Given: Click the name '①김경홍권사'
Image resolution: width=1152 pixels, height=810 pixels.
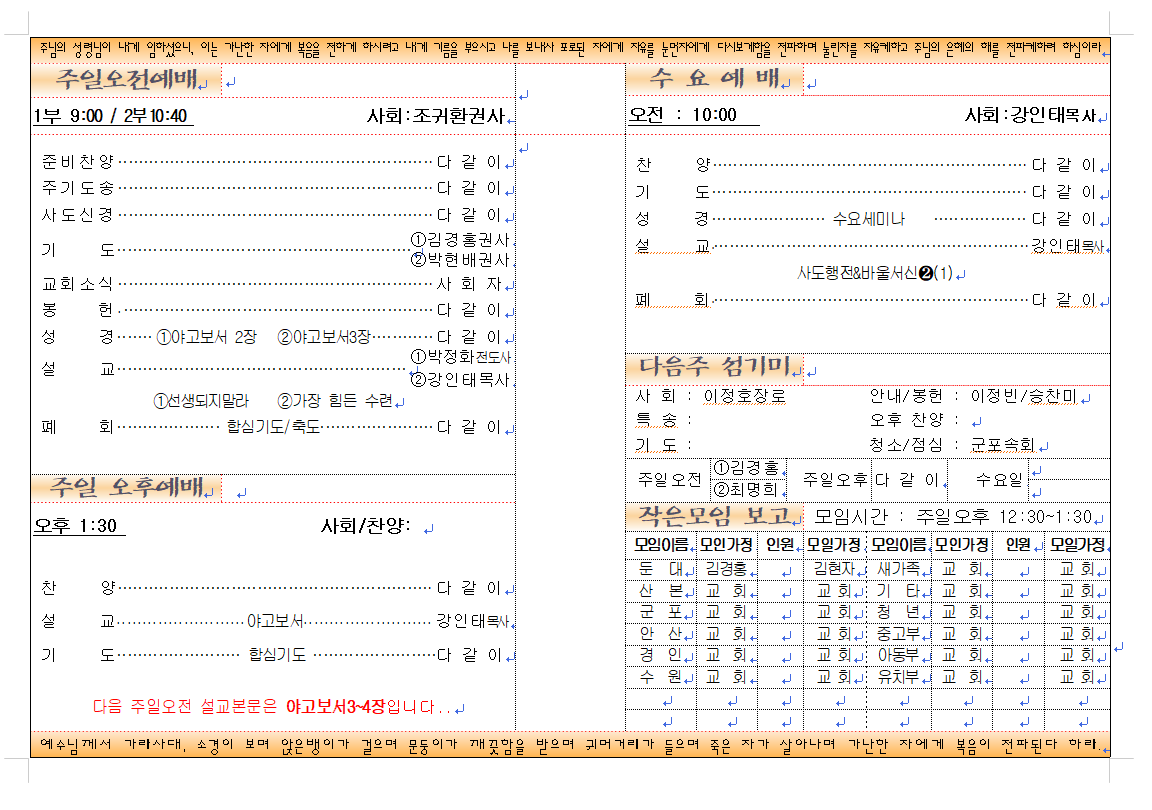Looking at the screenshot, I should tap(460, 240).
